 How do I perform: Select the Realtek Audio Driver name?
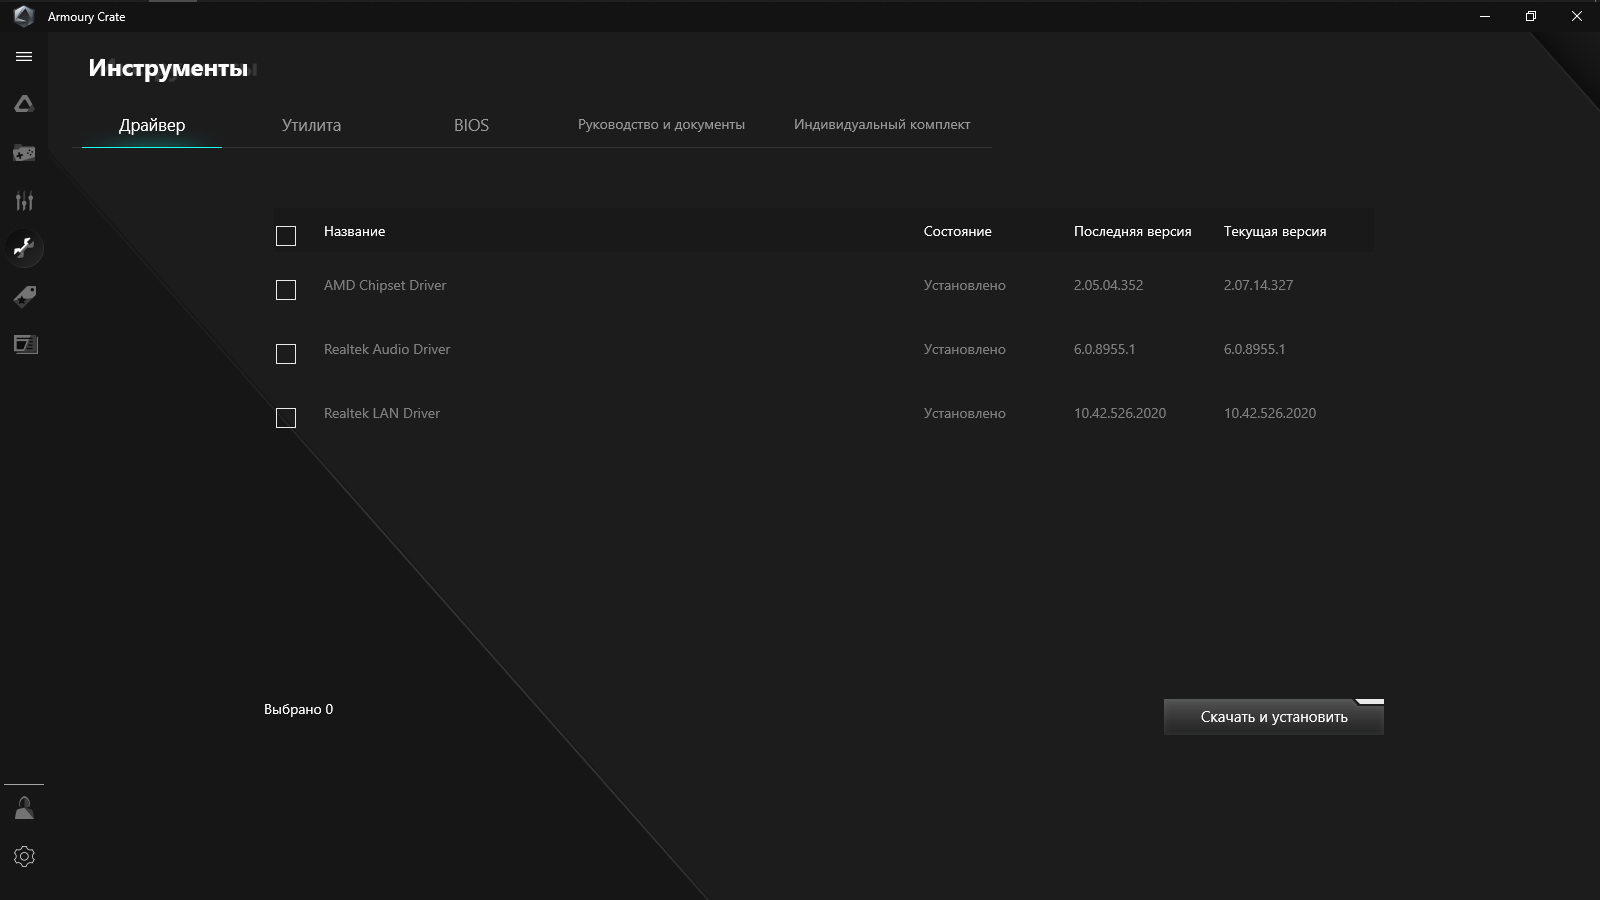pos(387,349)
